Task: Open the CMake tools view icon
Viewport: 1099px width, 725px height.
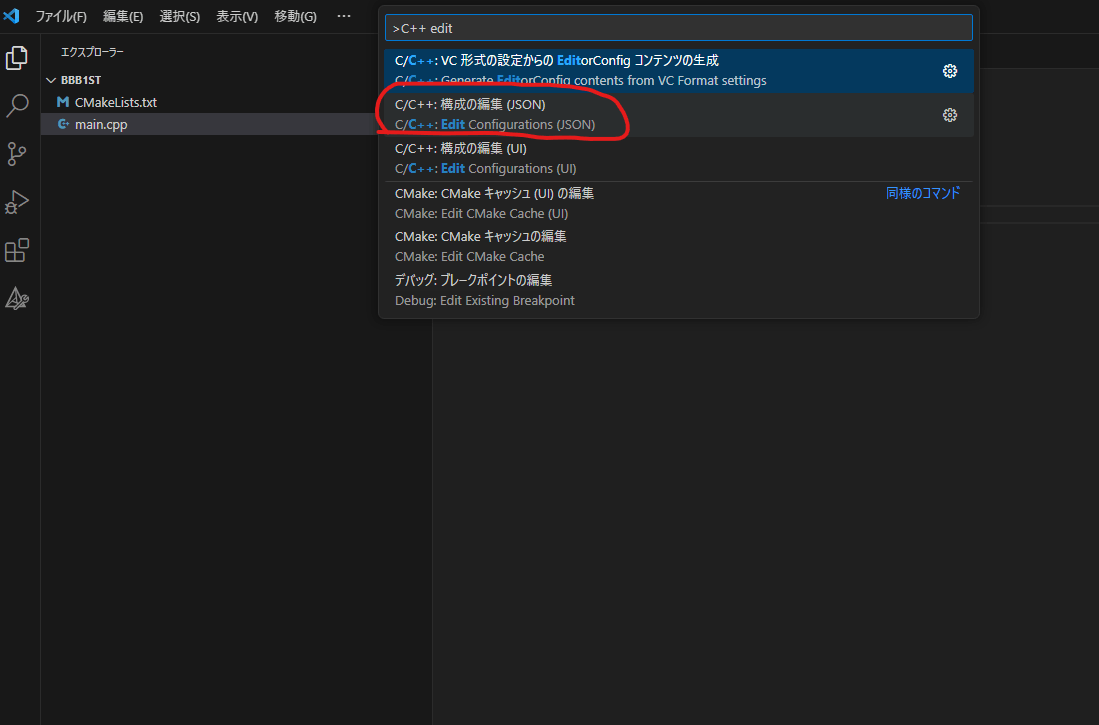Action: click(x=17, y=299)
